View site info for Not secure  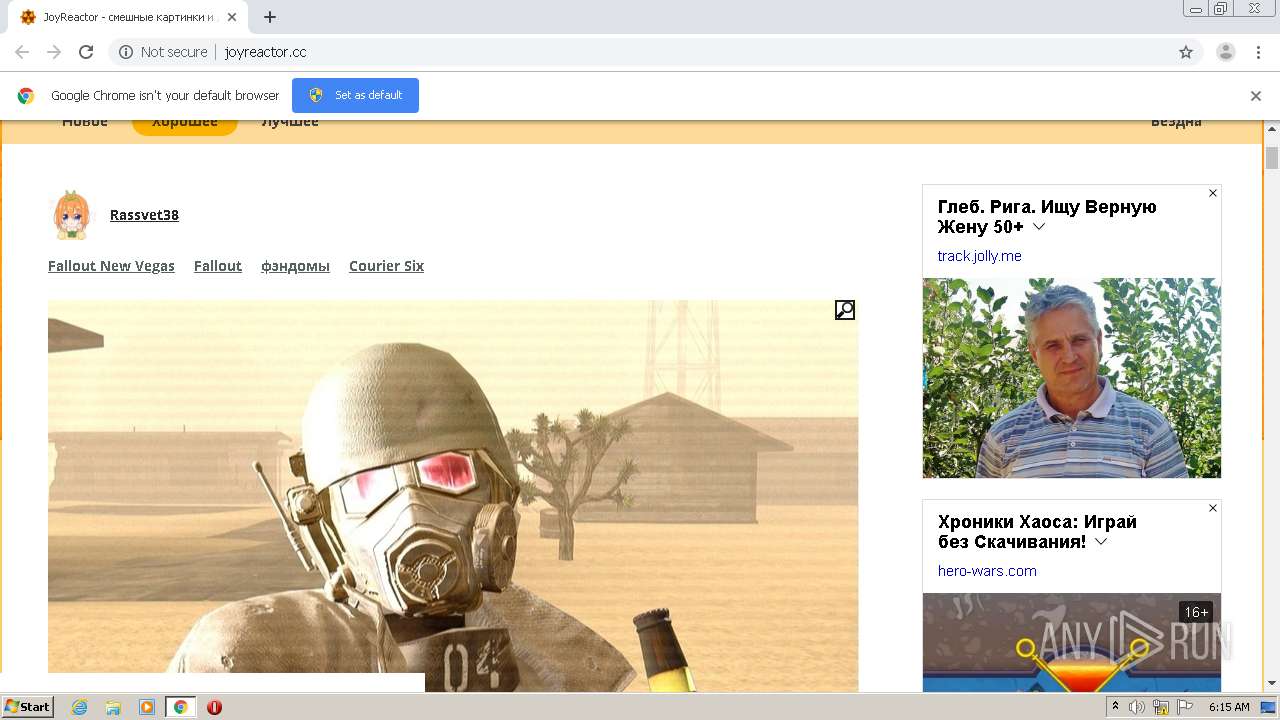coord(163,52)
